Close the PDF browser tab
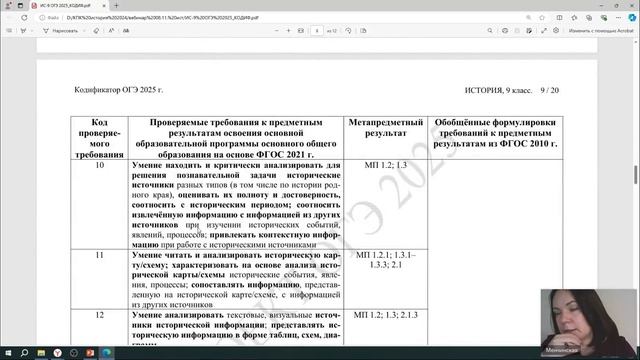This screenshot has height=360, width=640. coord(104,6)
